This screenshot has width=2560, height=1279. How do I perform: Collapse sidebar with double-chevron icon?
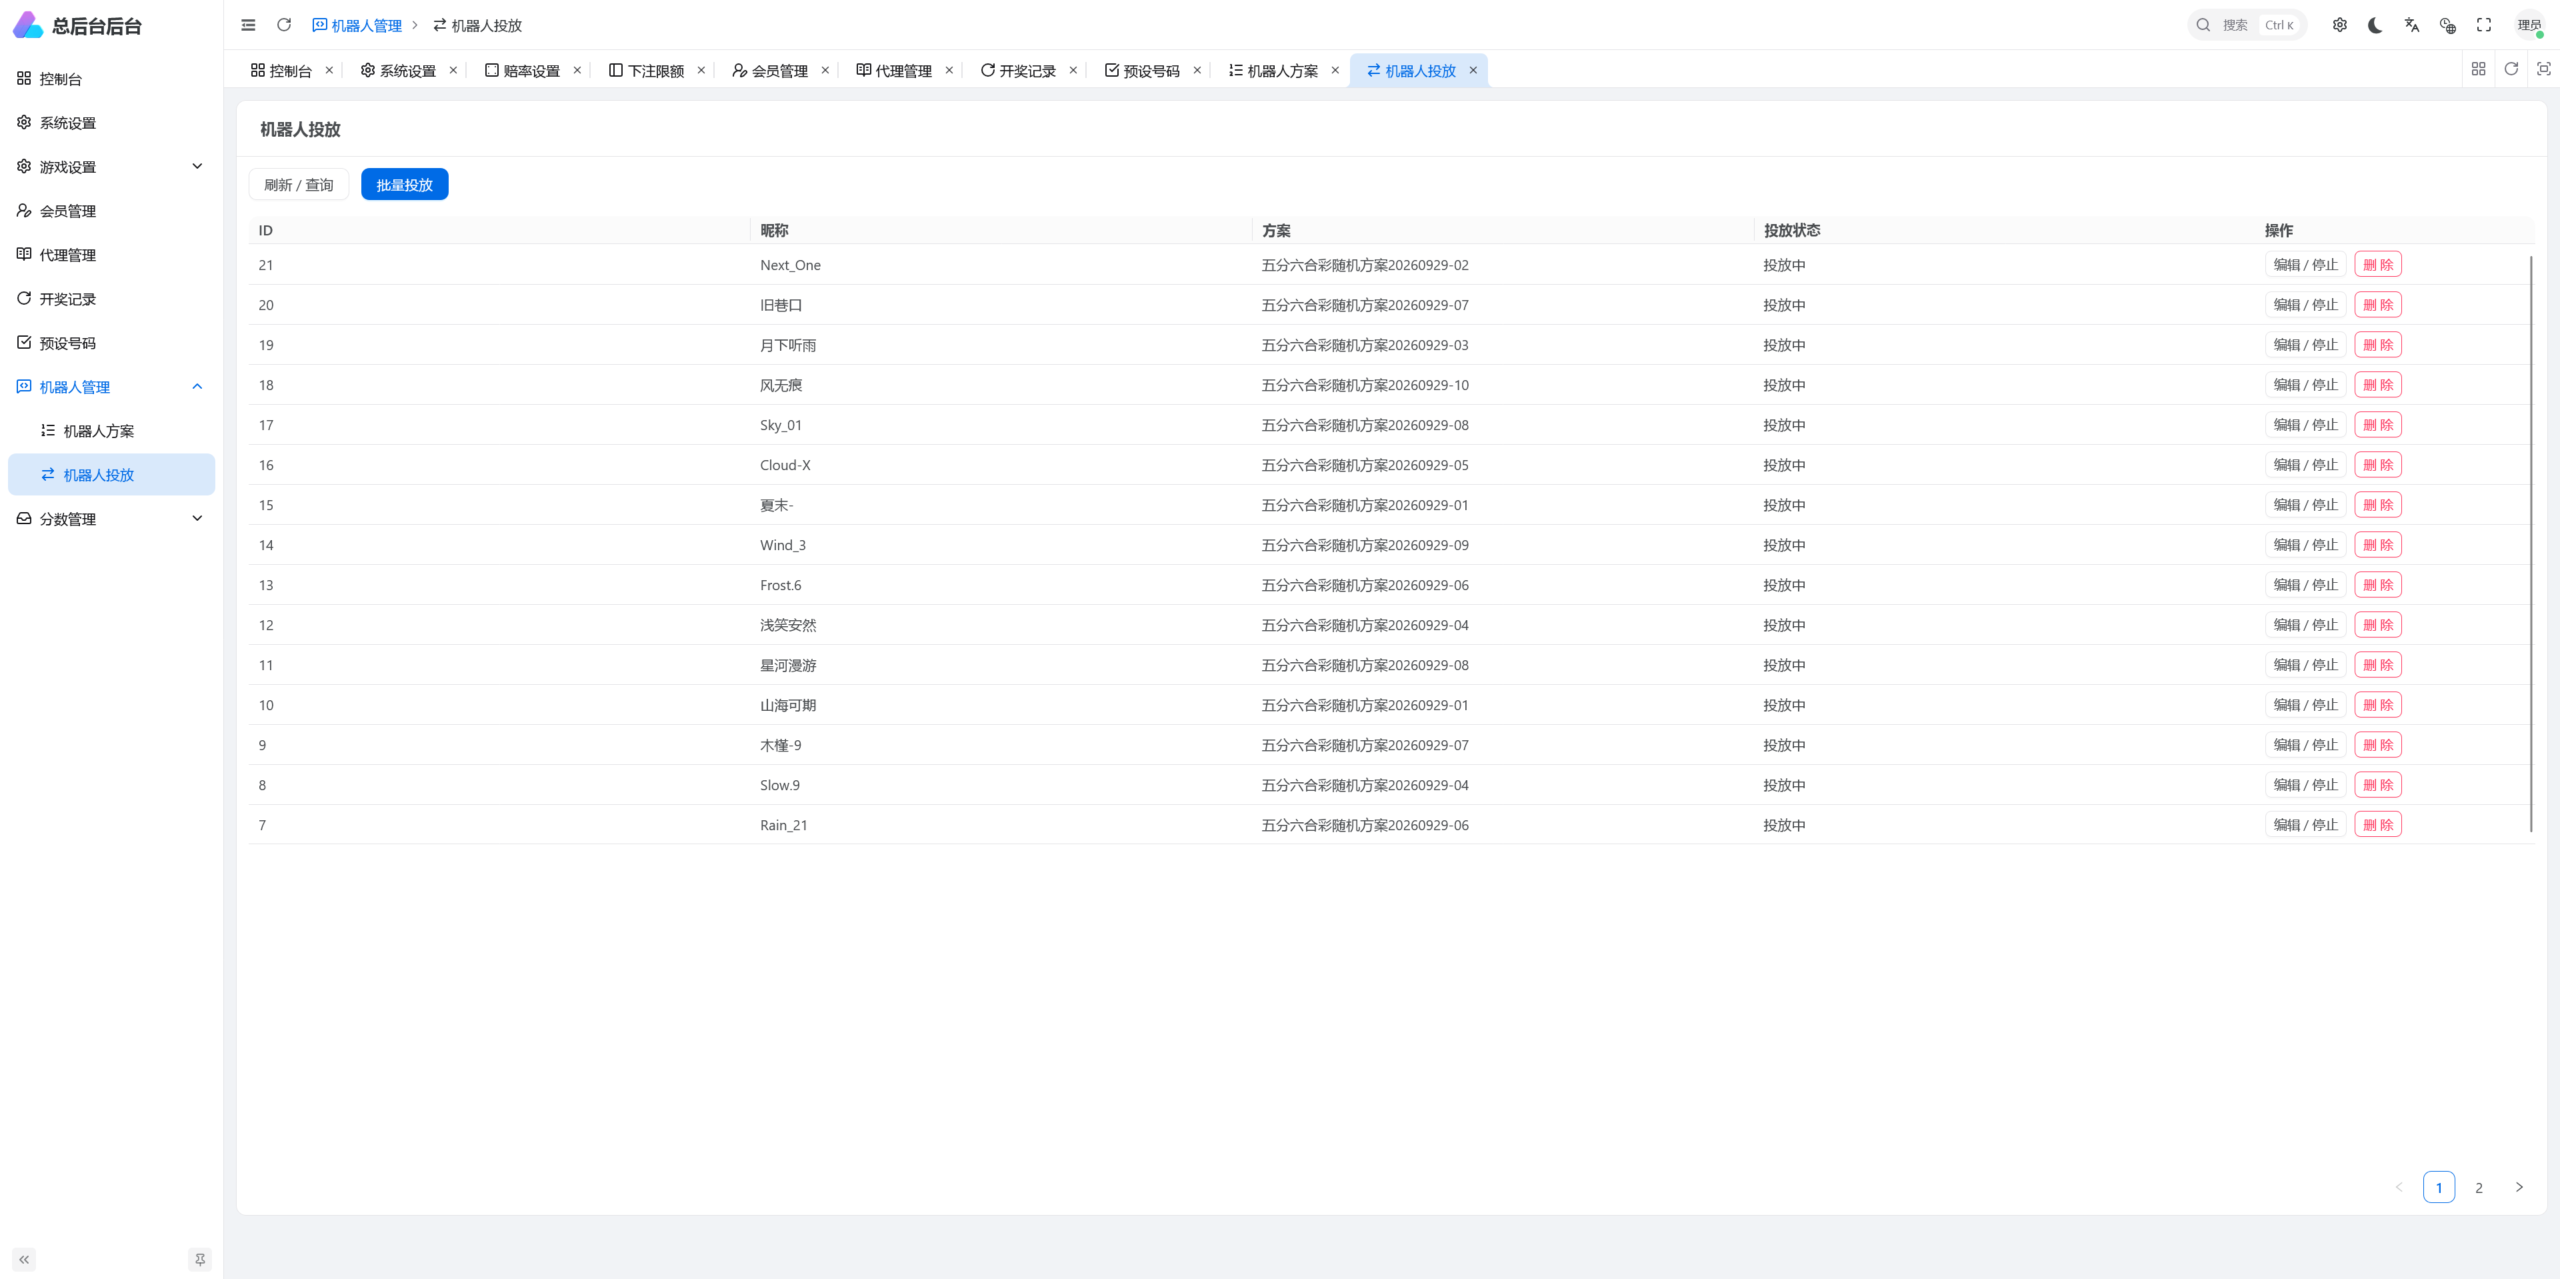pyautogui.click(x=24, y=1260)
